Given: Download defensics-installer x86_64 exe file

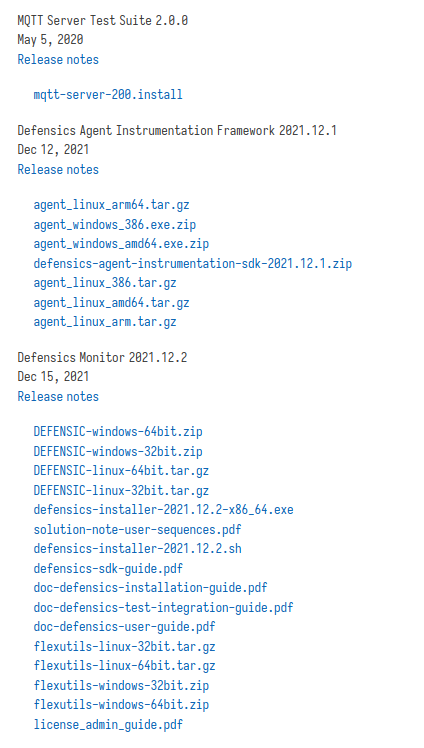Looking at the screenshot, I should click(163, 510).
